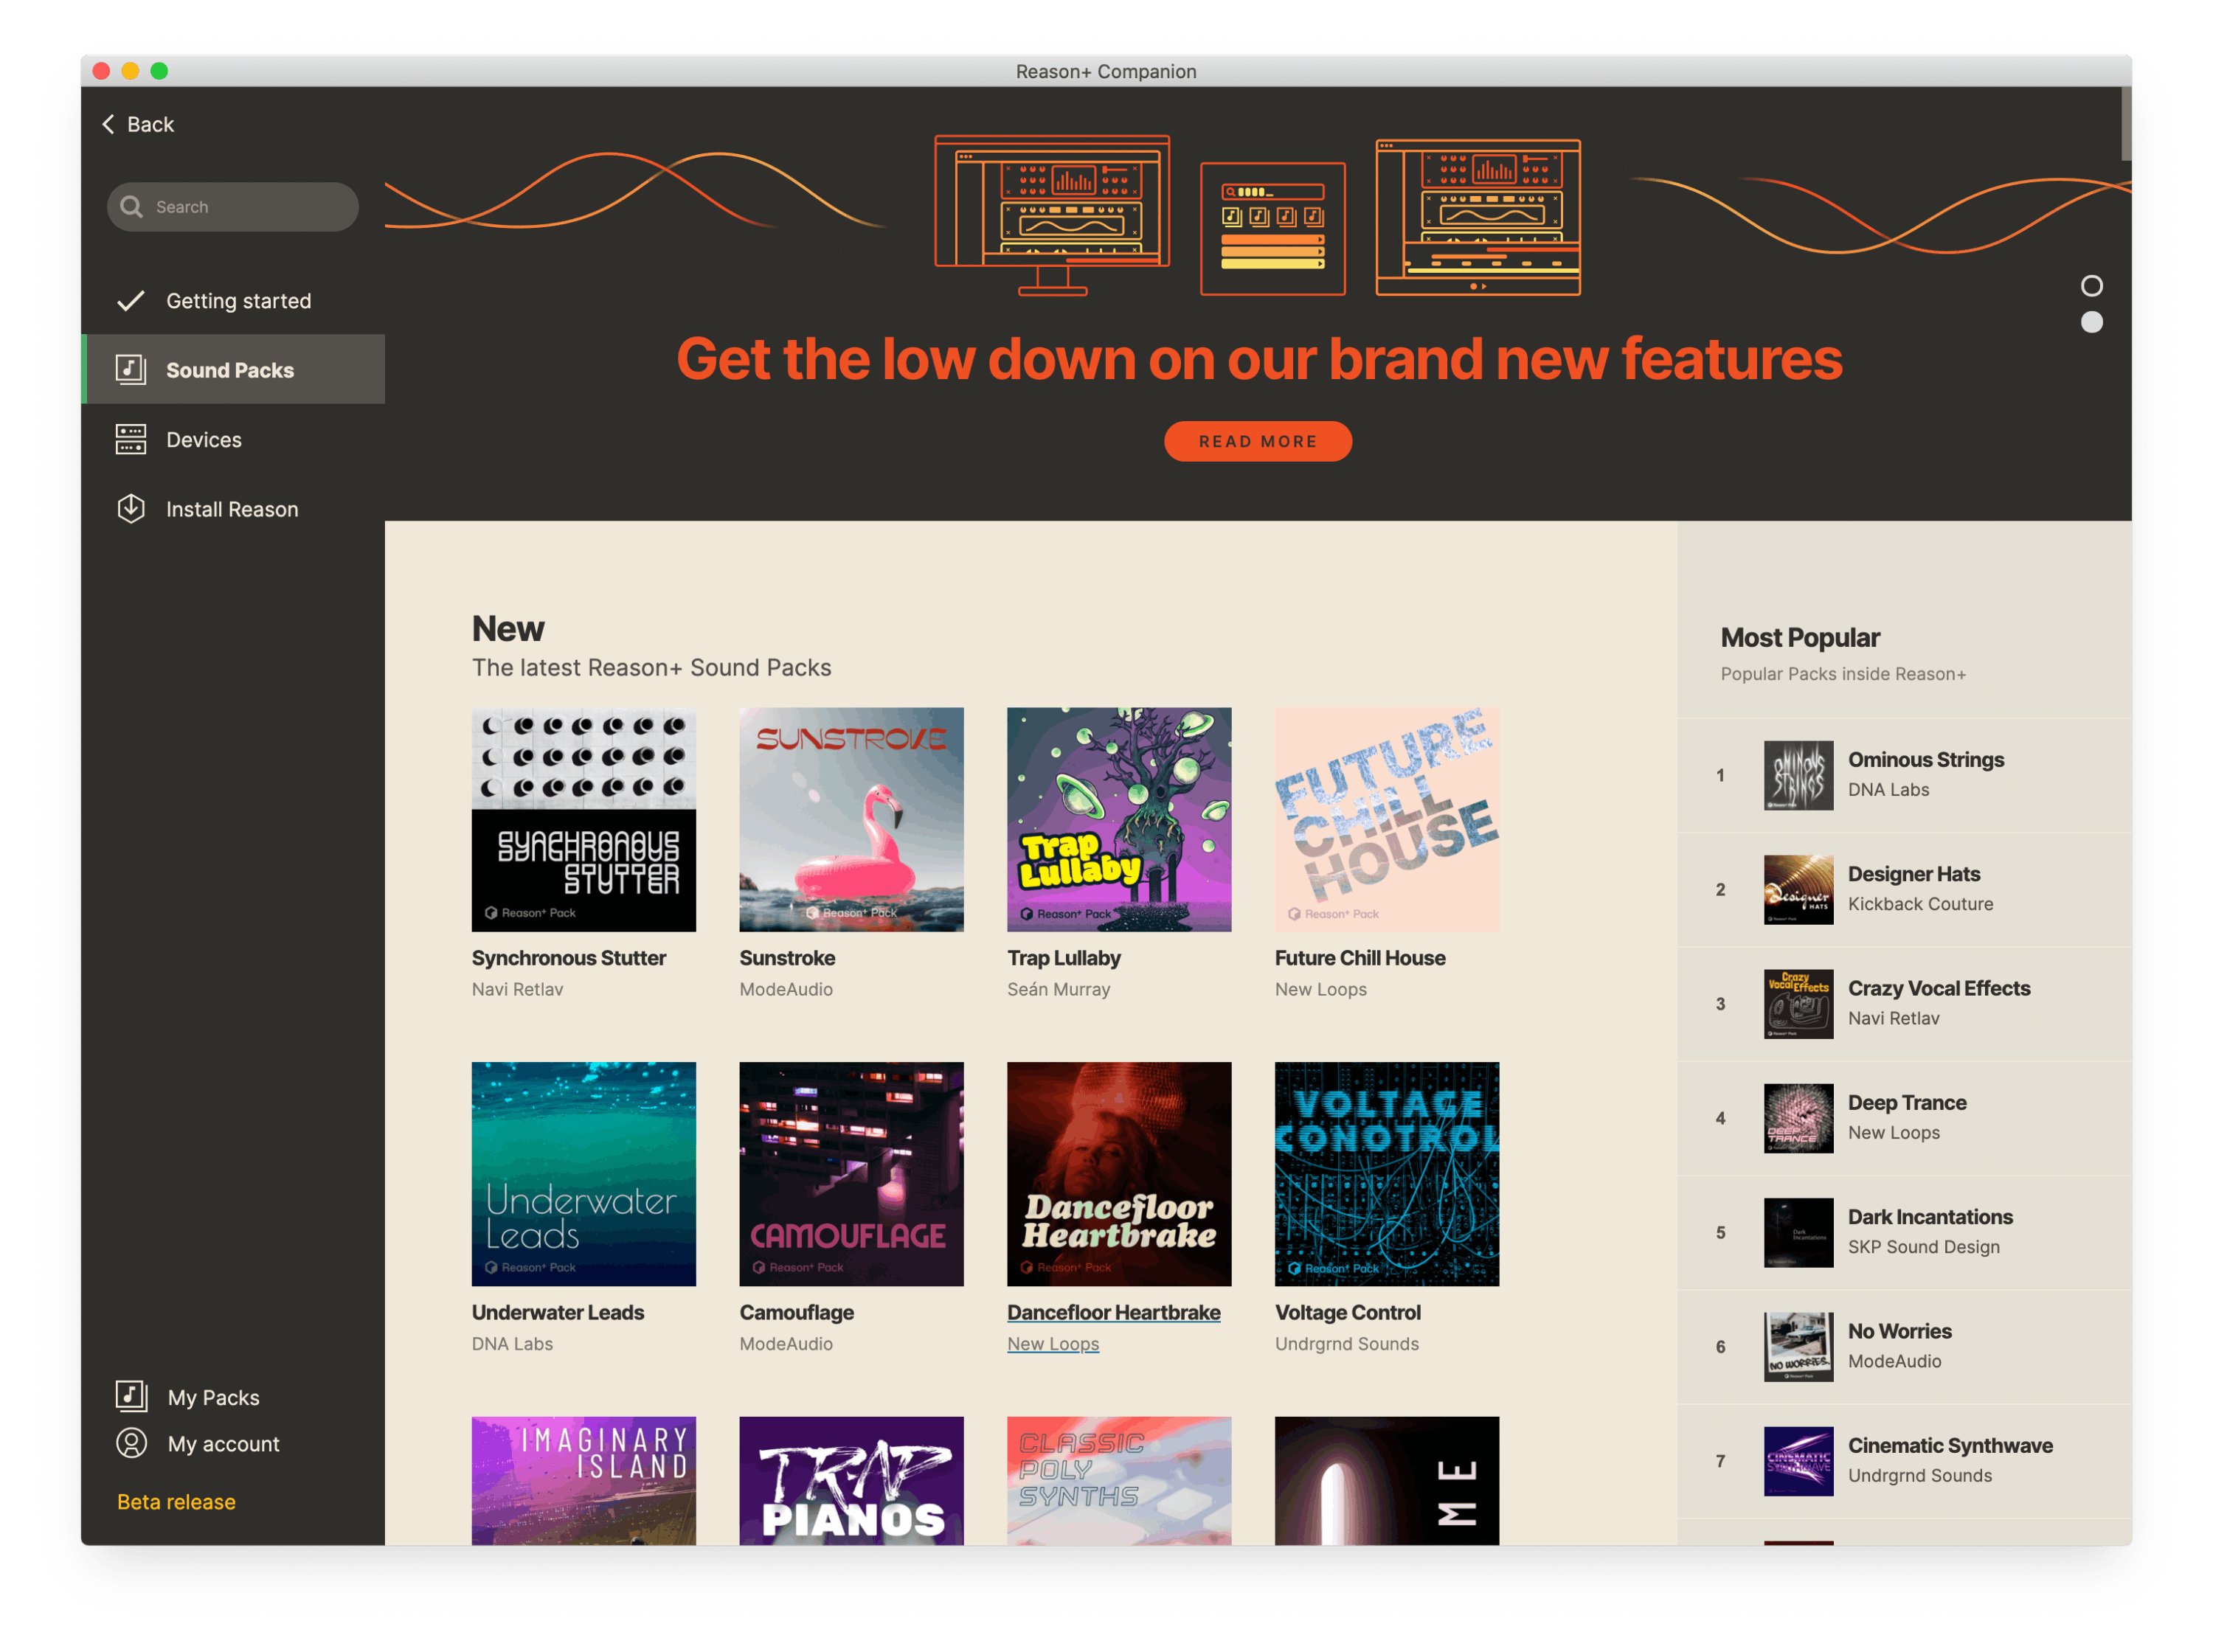
Task: Click the Devices rack icon
Action: [131, 440]
